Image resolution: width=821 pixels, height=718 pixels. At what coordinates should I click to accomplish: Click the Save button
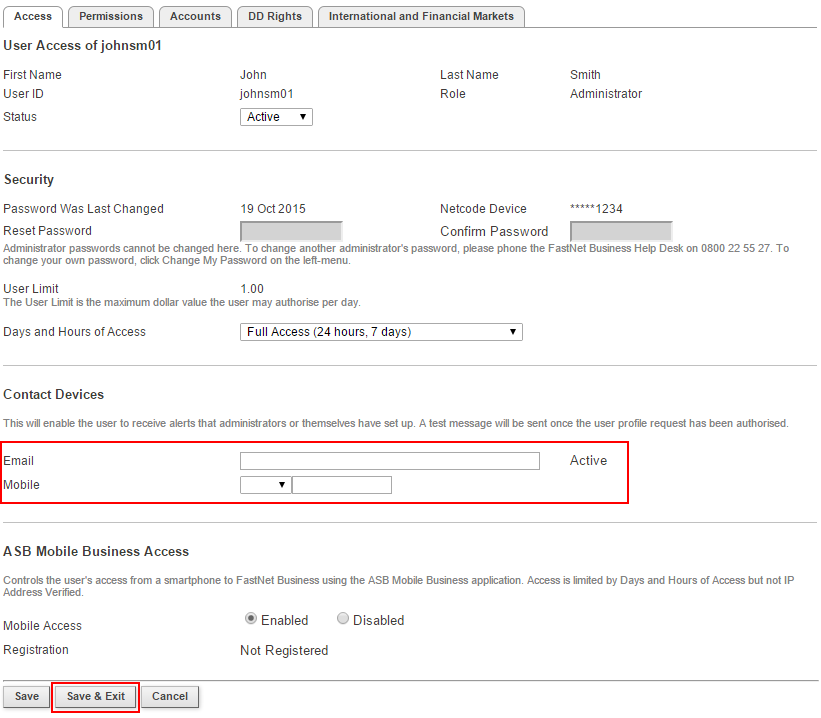click(27, 696)
